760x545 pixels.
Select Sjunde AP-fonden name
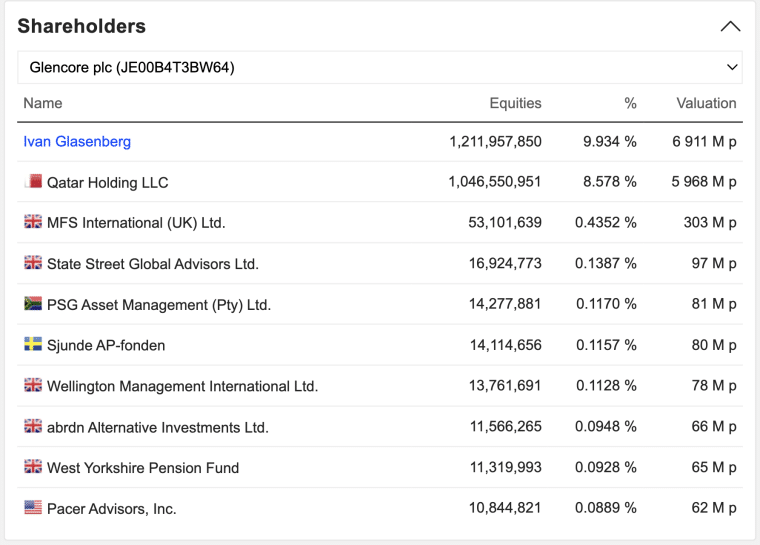(106, 346)
